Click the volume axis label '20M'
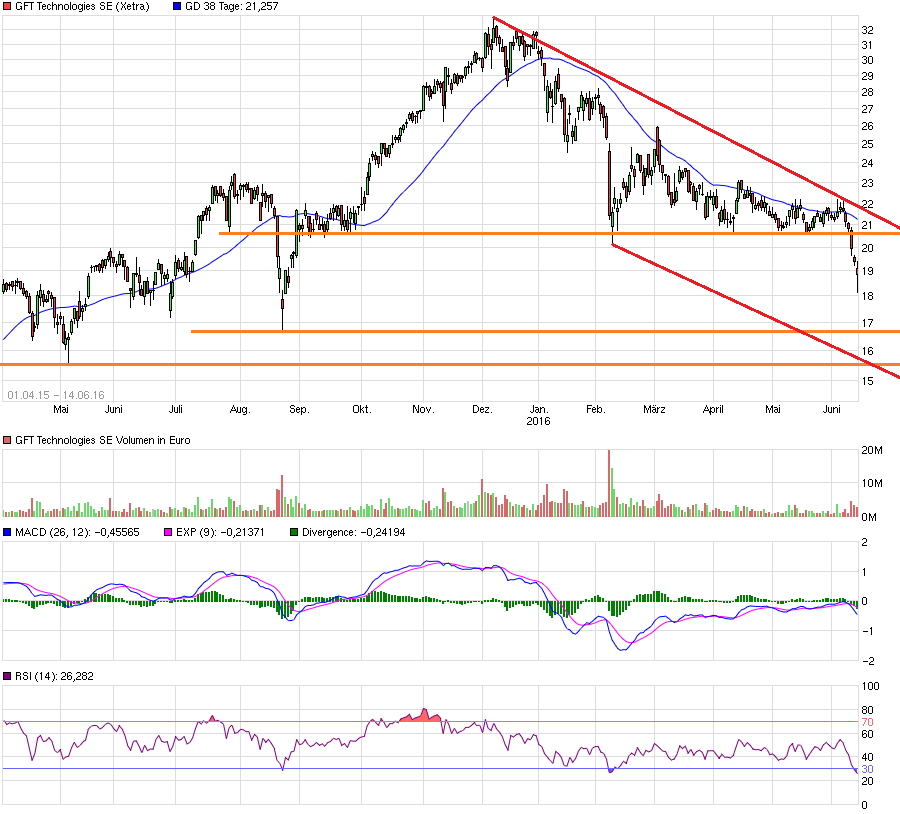This screenshot has height=814, width=900. 872,450
